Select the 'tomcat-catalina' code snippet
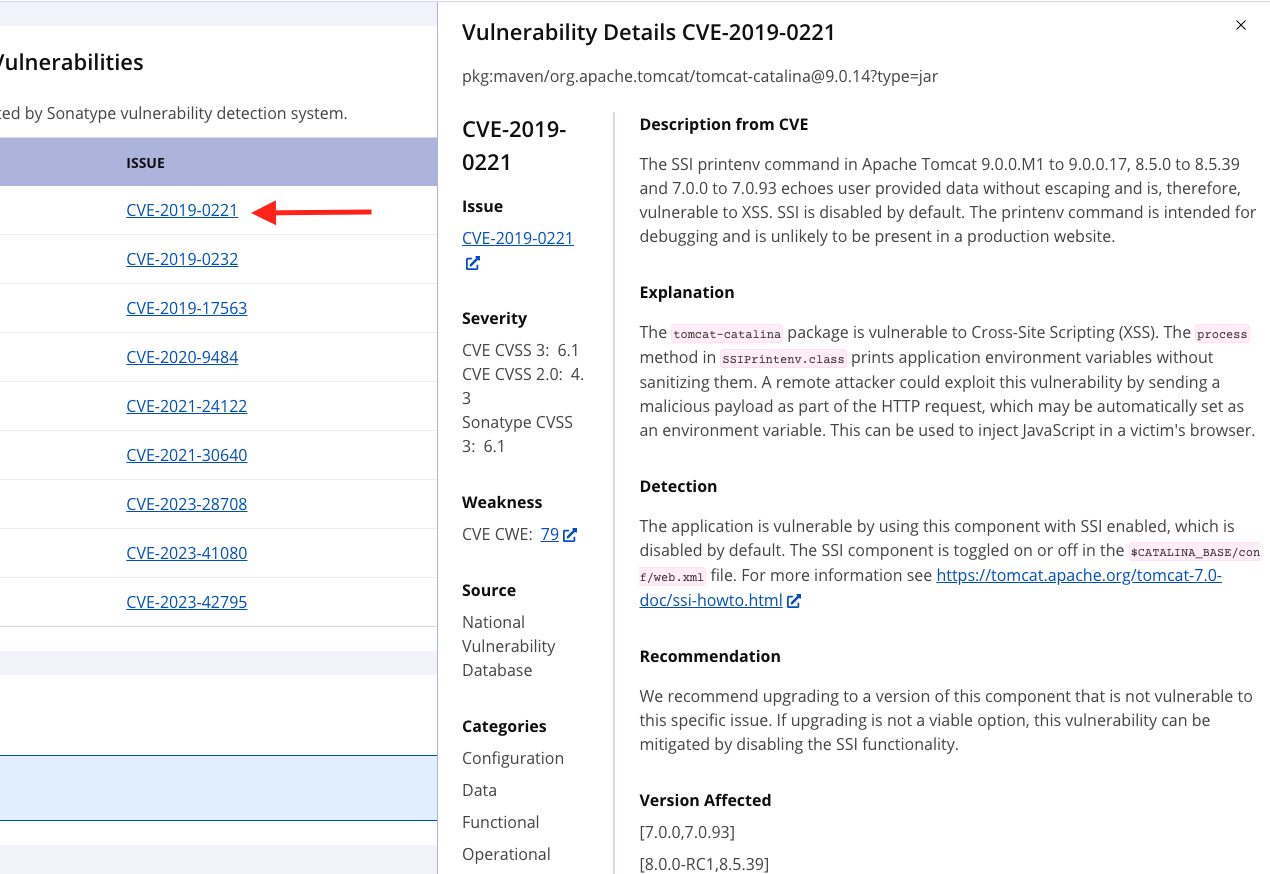 click(726, 334)
